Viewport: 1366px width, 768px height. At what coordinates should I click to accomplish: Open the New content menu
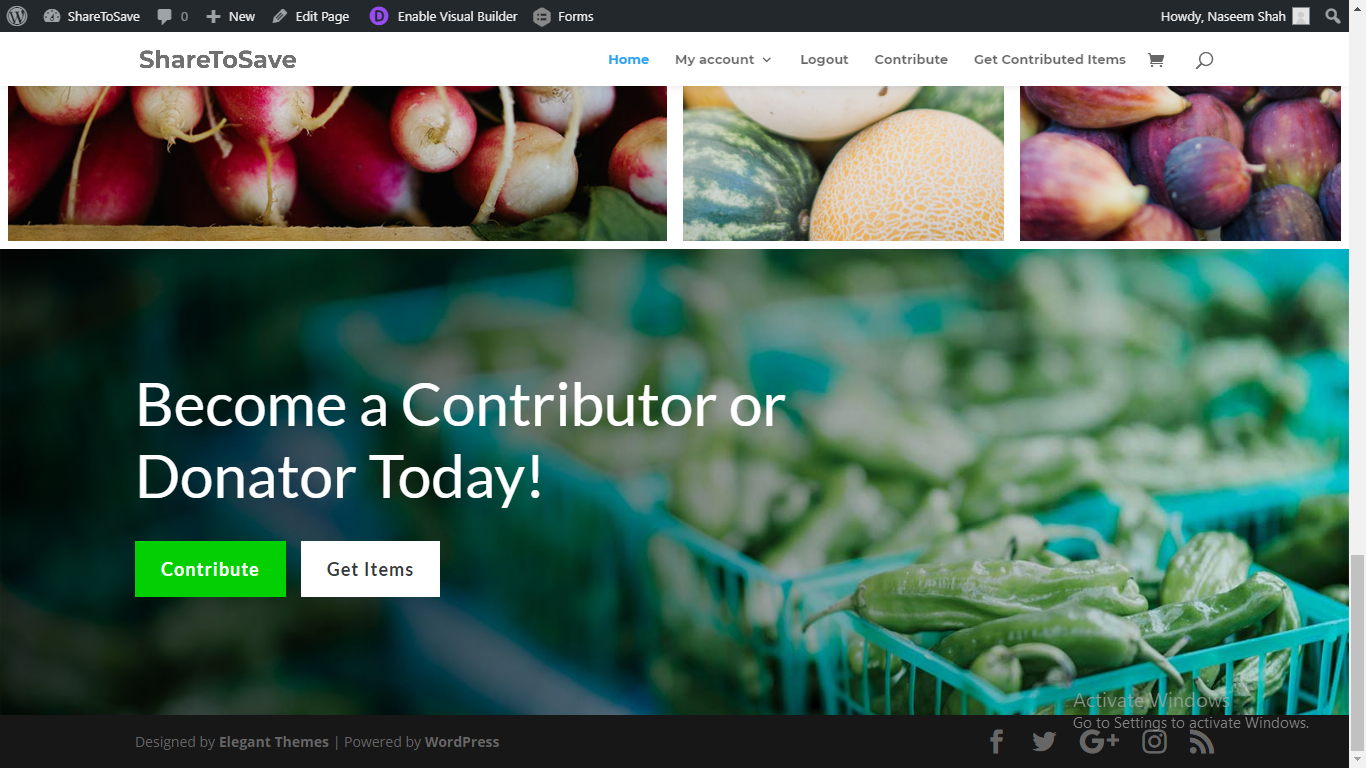pos(230,16)
